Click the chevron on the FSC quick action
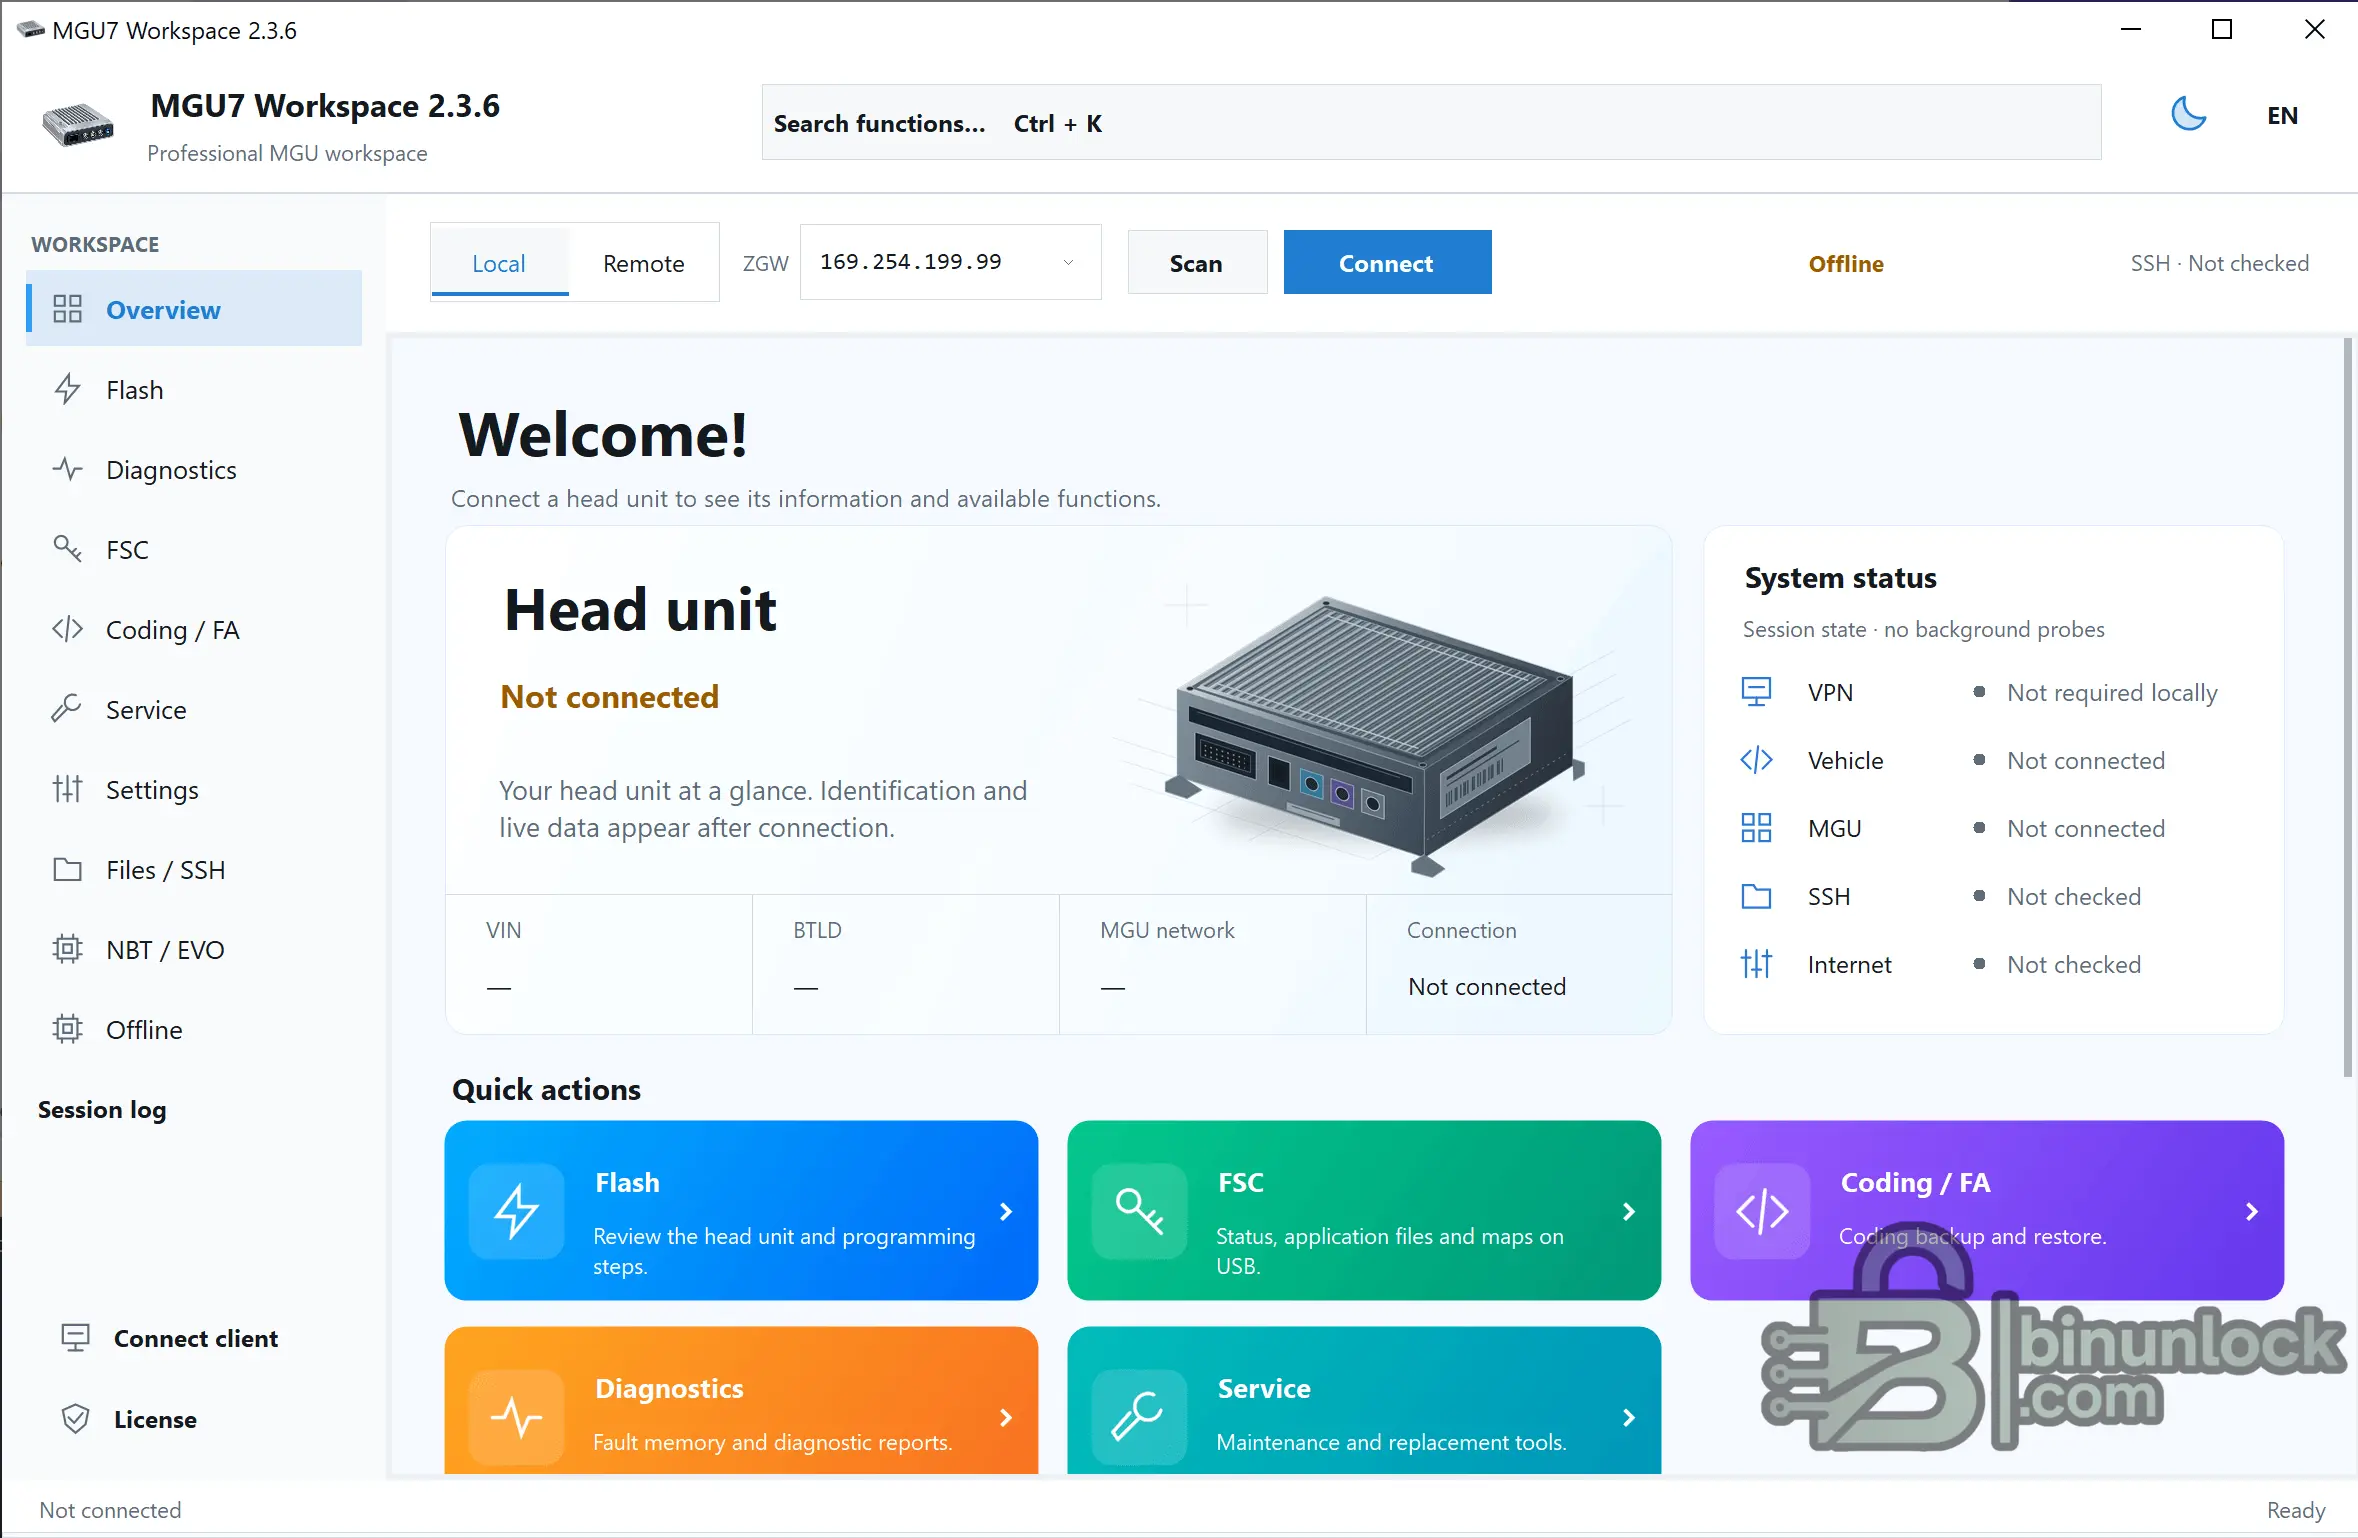Screen dimensions: 2358x1538 [x=1629, y=1211]
